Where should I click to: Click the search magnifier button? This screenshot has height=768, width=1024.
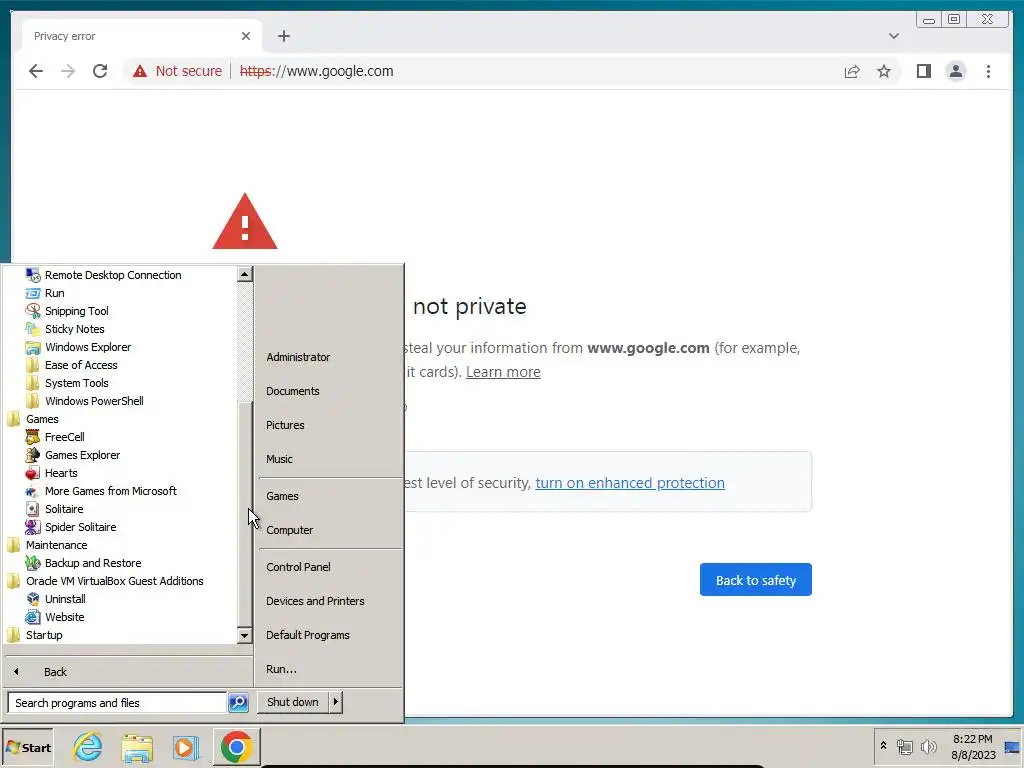point(238,703)
